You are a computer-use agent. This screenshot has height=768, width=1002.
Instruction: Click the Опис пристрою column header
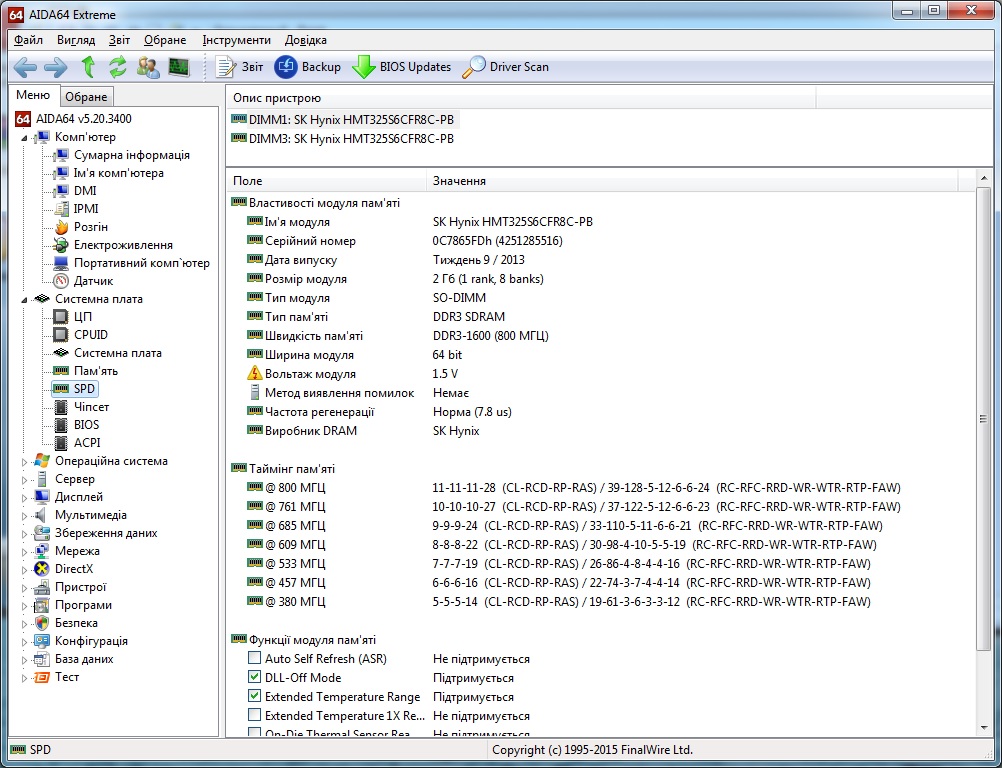521,98
